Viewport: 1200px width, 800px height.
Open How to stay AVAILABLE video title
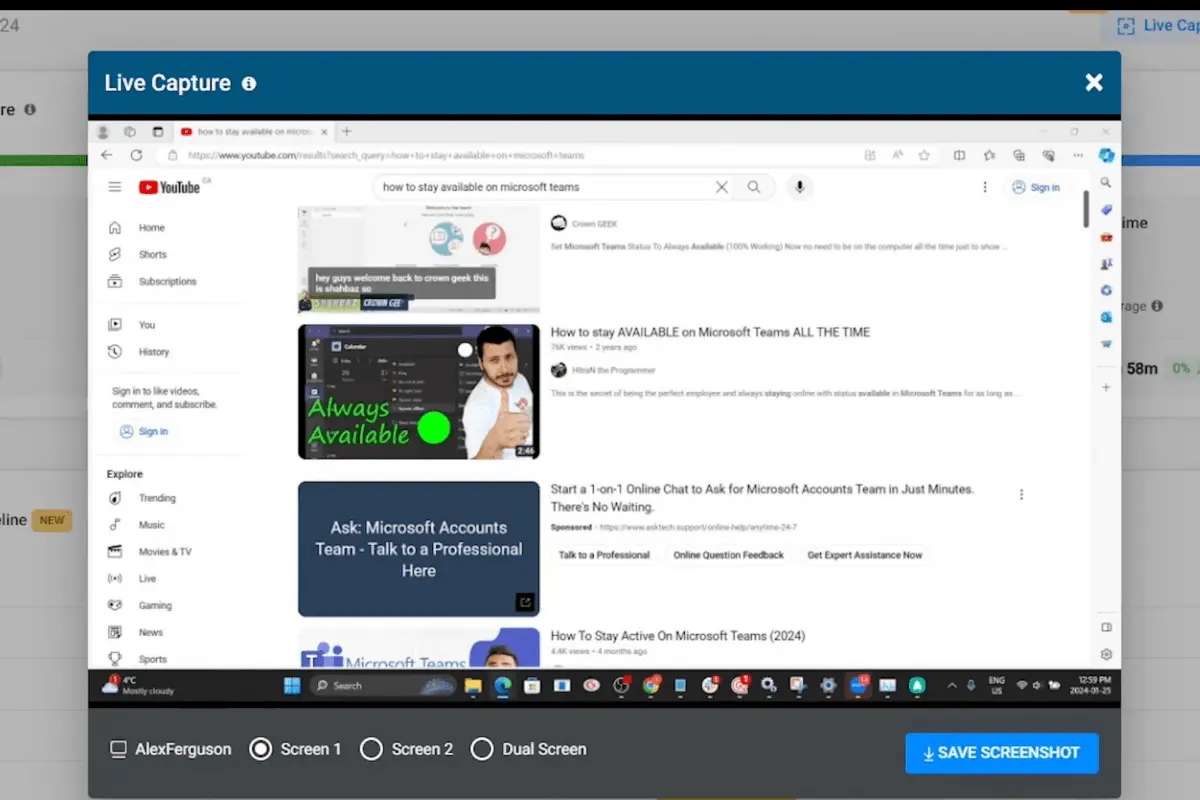pos(710,332)
